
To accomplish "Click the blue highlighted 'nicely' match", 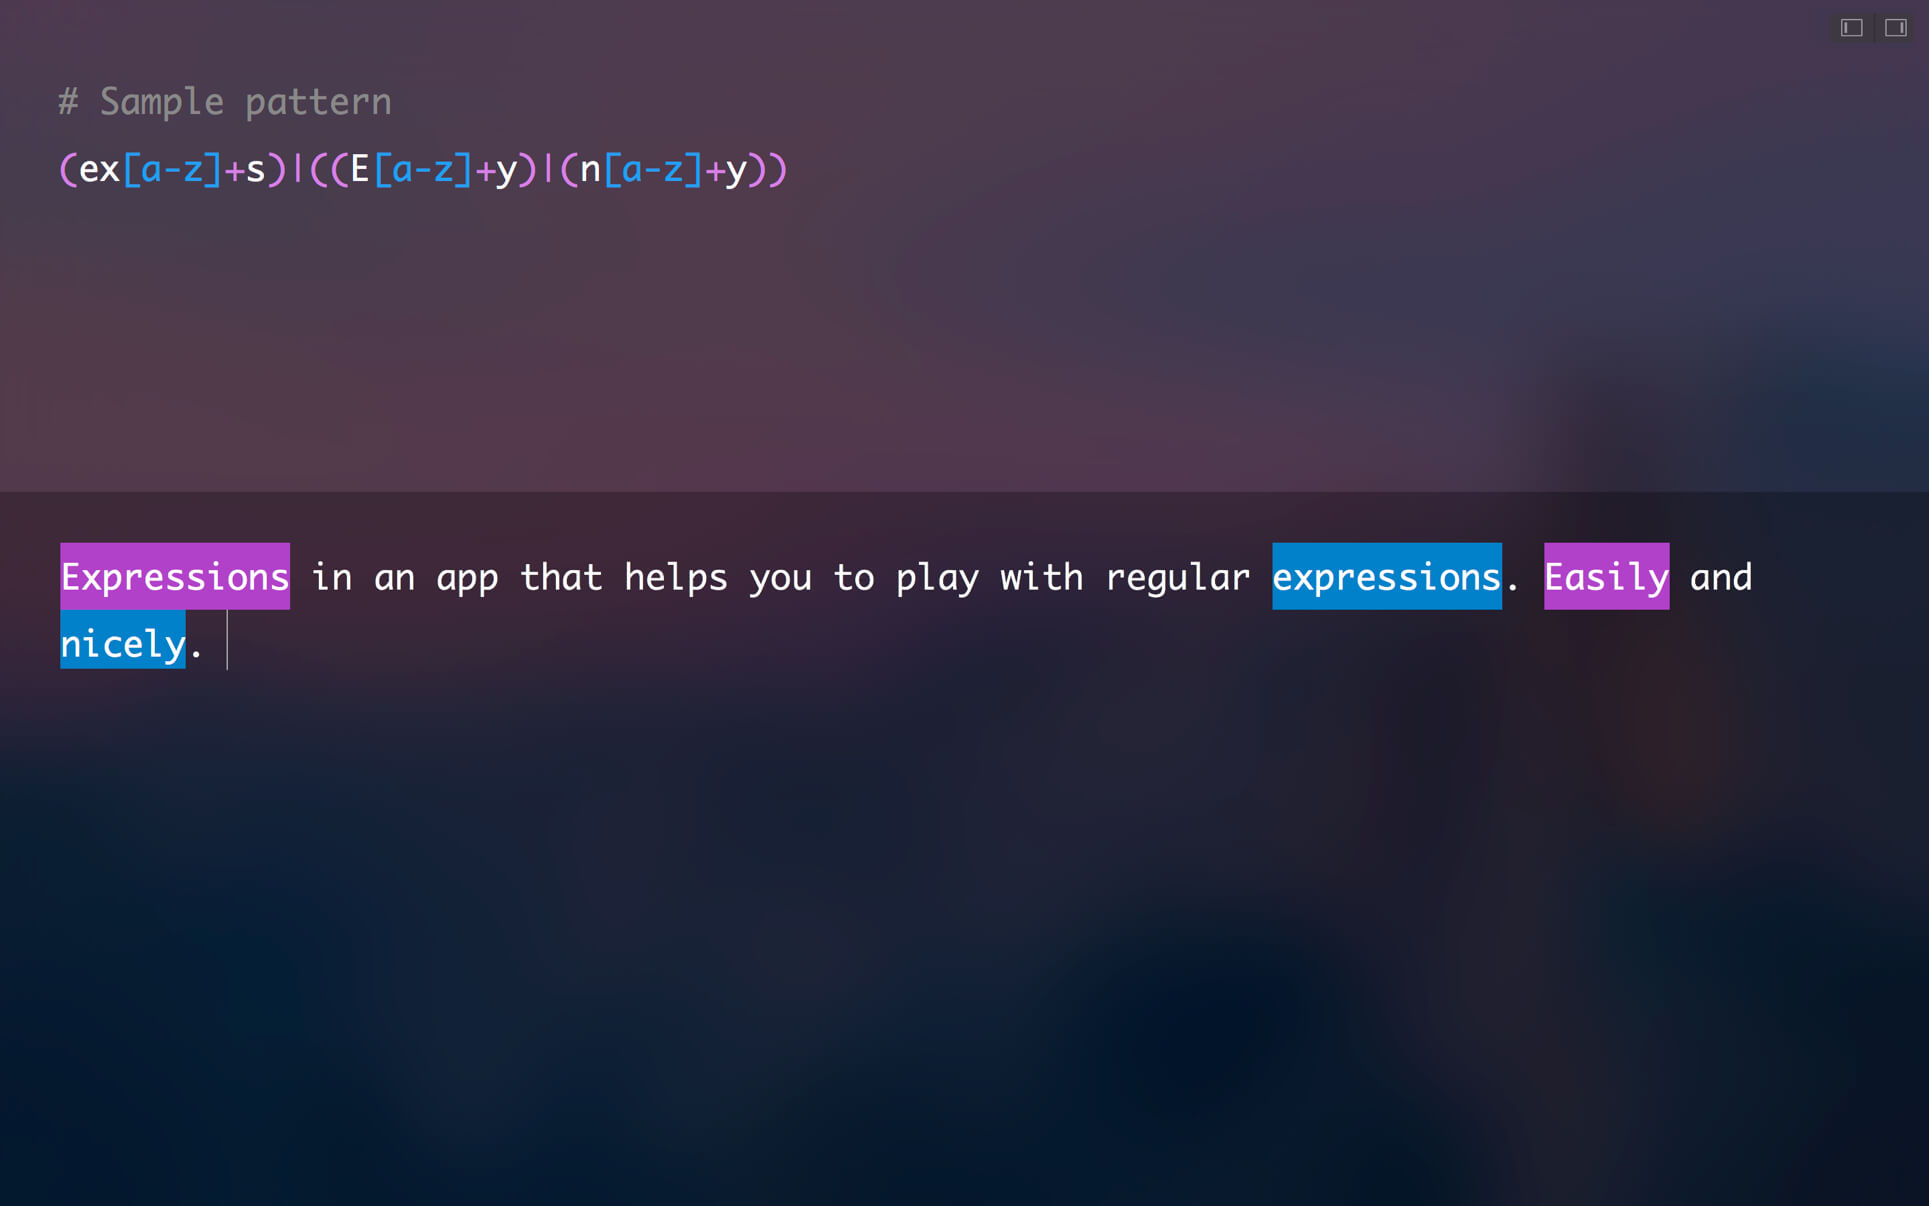I will 123,643.
